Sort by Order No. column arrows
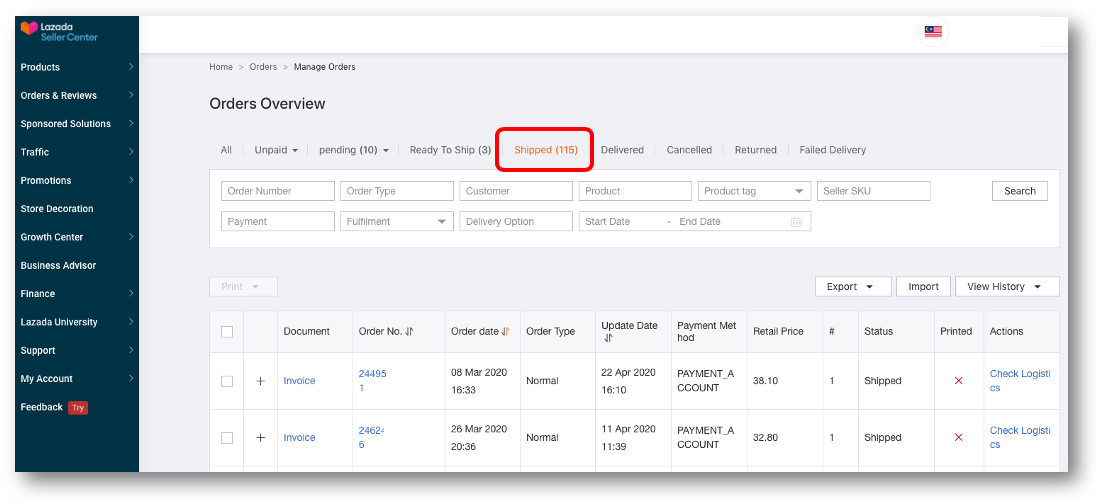This screenshot has width=1096, height=503. [410, 331]
